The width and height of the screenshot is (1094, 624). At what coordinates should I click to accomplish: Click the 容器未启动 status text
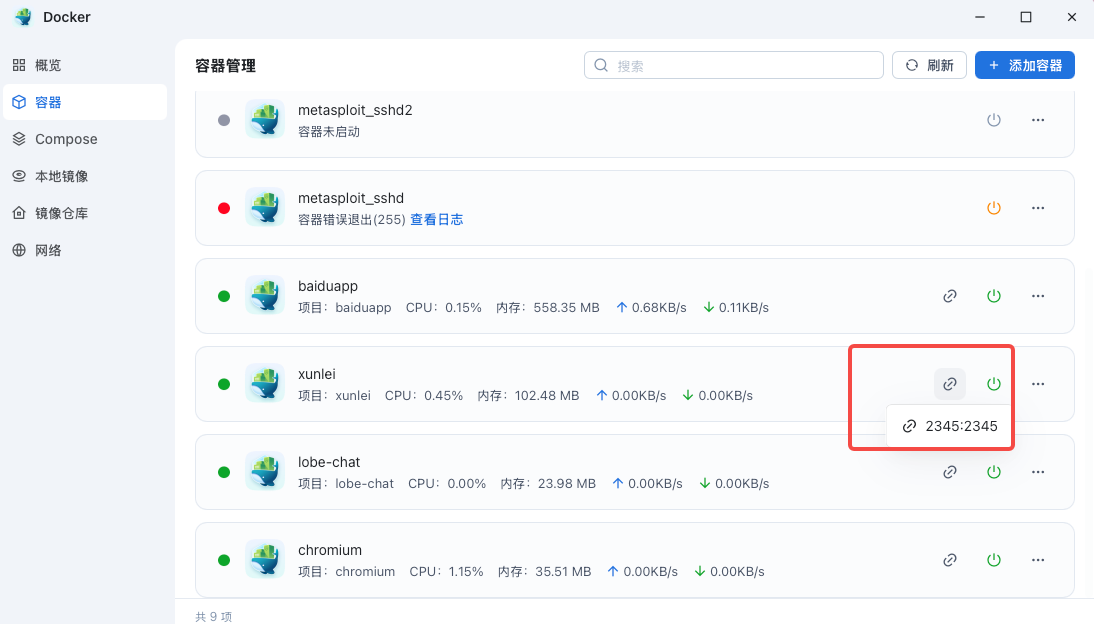pyautogui.click(x=329, y=131)
